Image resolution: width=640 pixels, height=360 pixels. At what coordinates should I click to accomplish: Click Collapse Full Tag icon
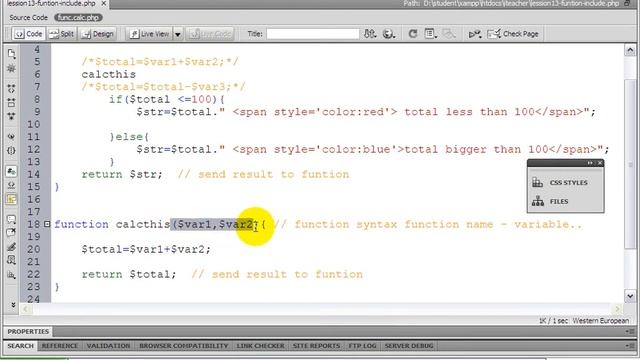tap(11, 88)
